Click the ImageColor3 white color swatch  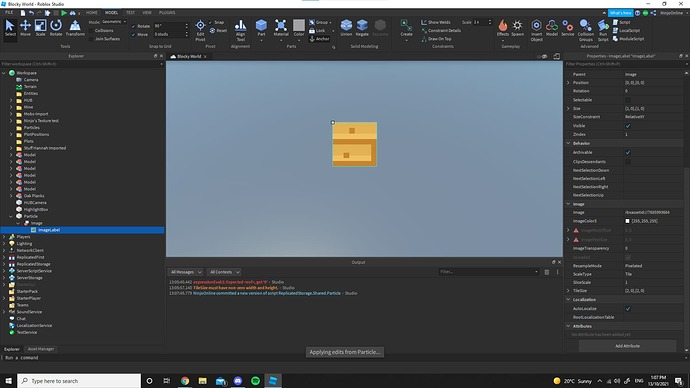tap(628, 221)
